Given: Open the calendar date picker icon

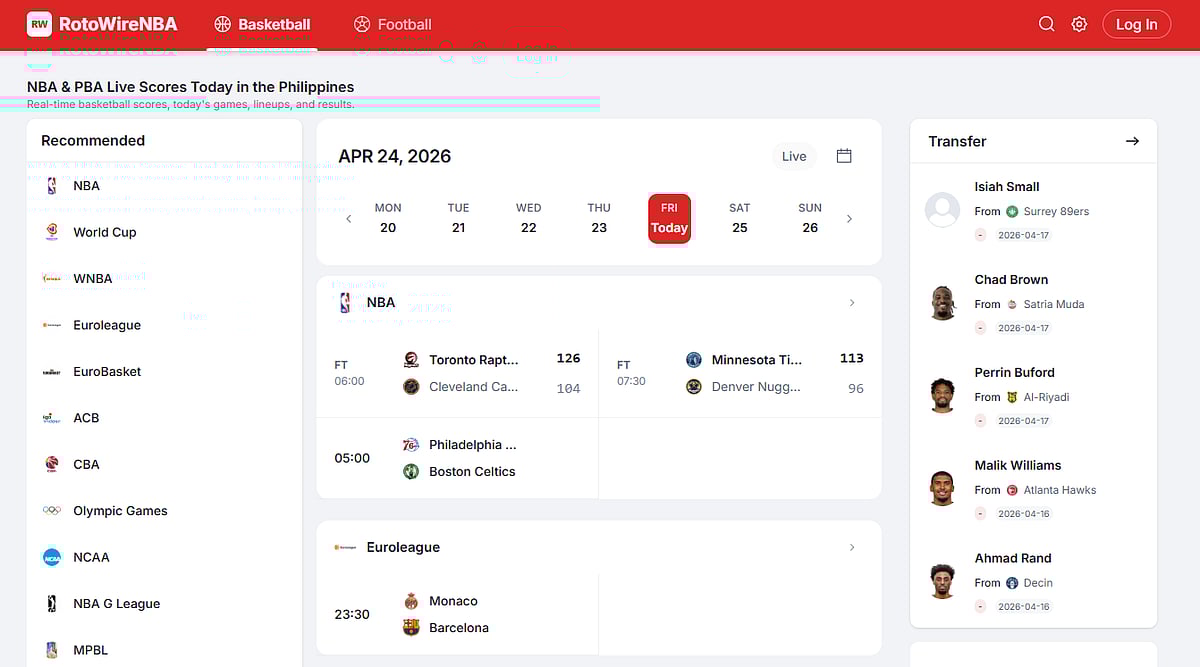Looking at the screenshot, I should tap(844, 156).
